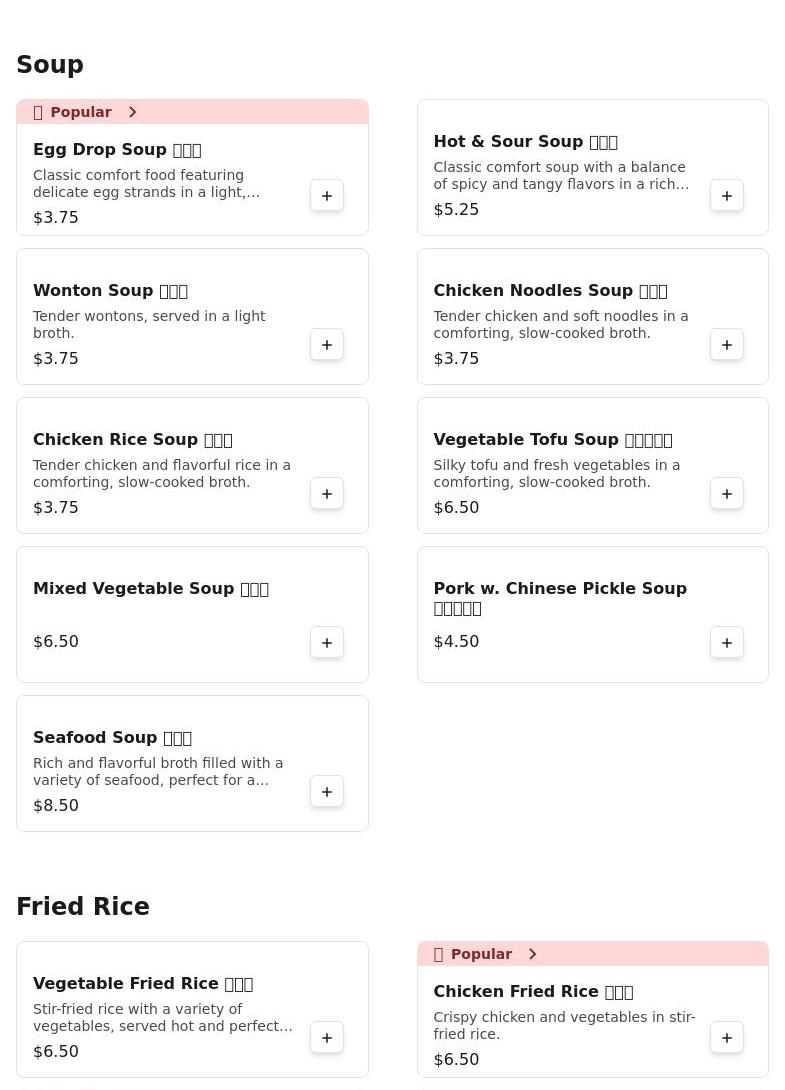
Task: Click the Popular label on Chicken Fried Rice
Action: 480,954
